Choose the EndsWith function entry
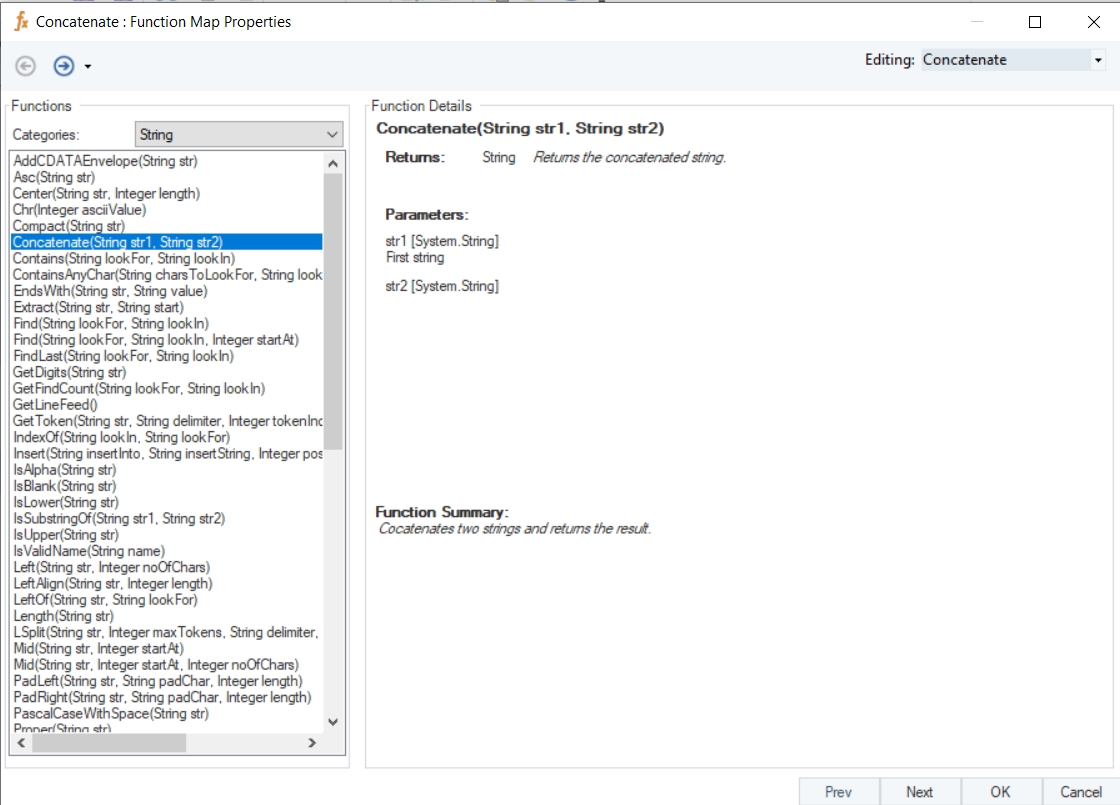The image size is (1120, 805). click(x=110, y=291)
